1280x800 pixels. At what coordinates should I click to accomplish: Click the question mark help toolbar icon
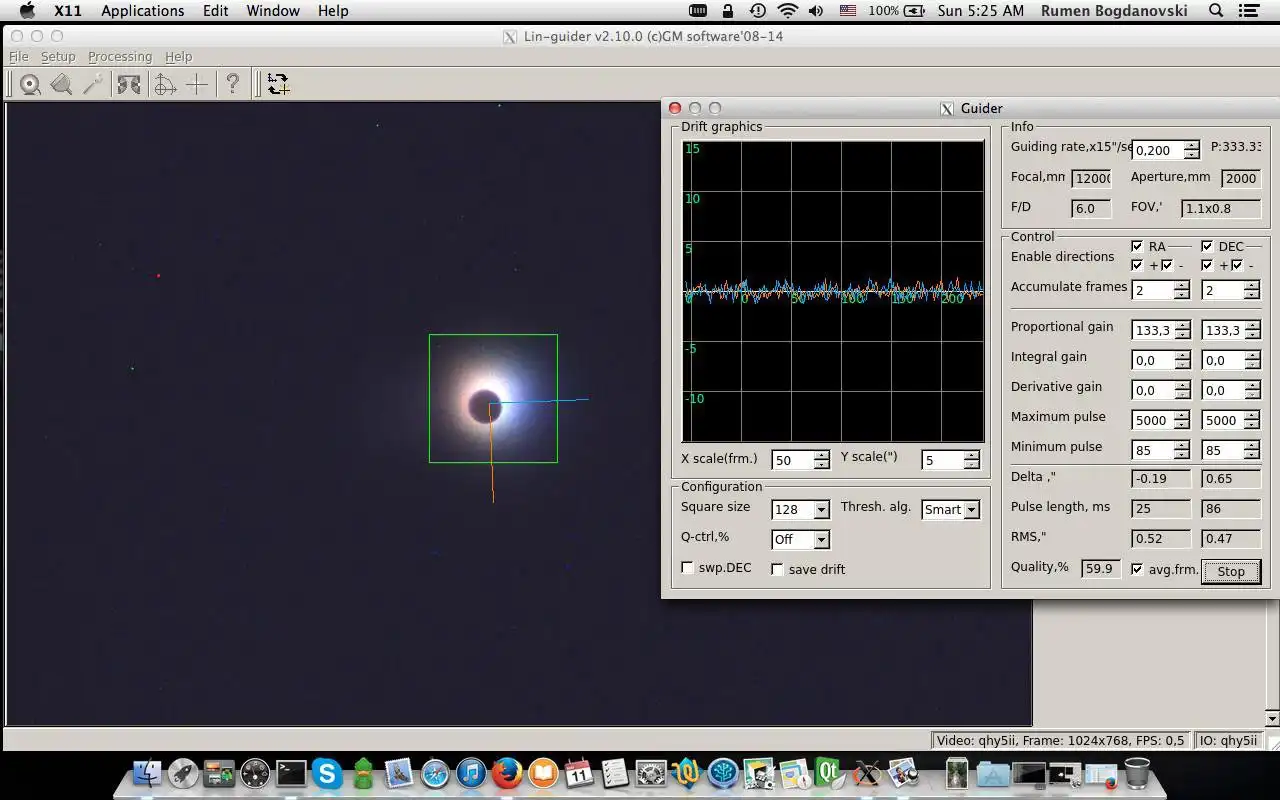click(232, 85)
